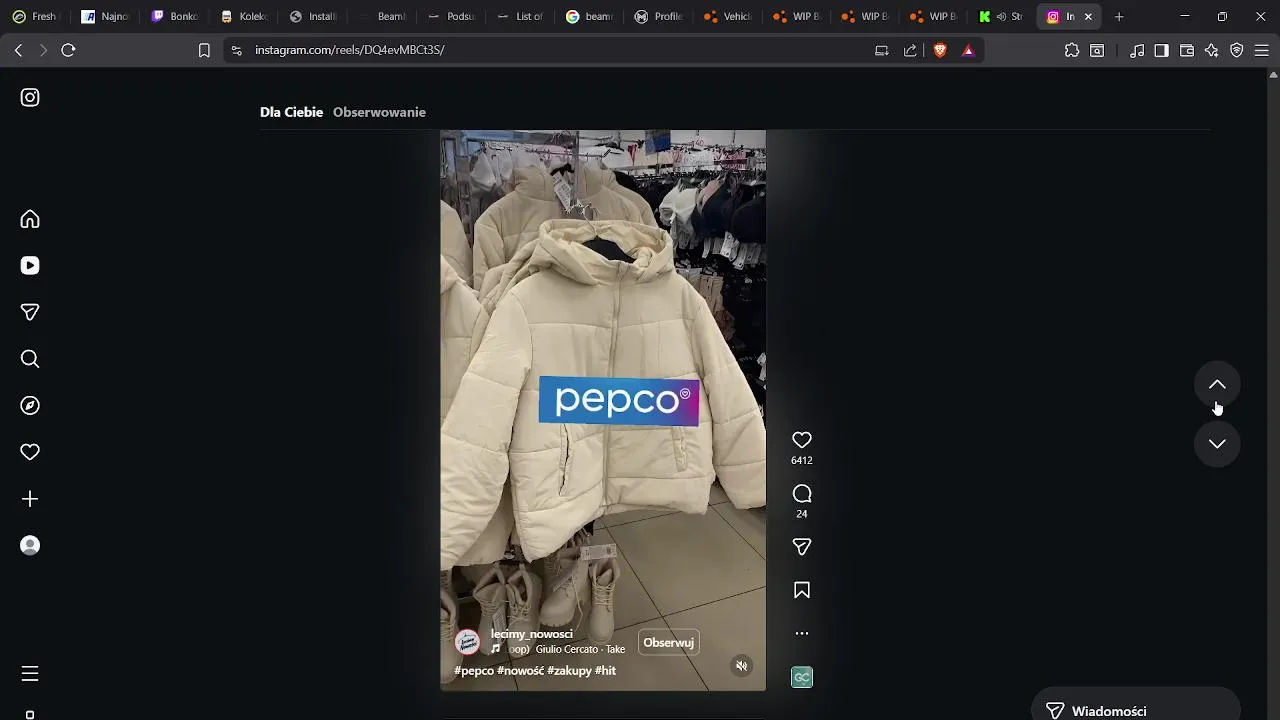Screen dimensions: 1280x720
Task: Toggle the browser sidebar panel
Action: coord(1161,50)
